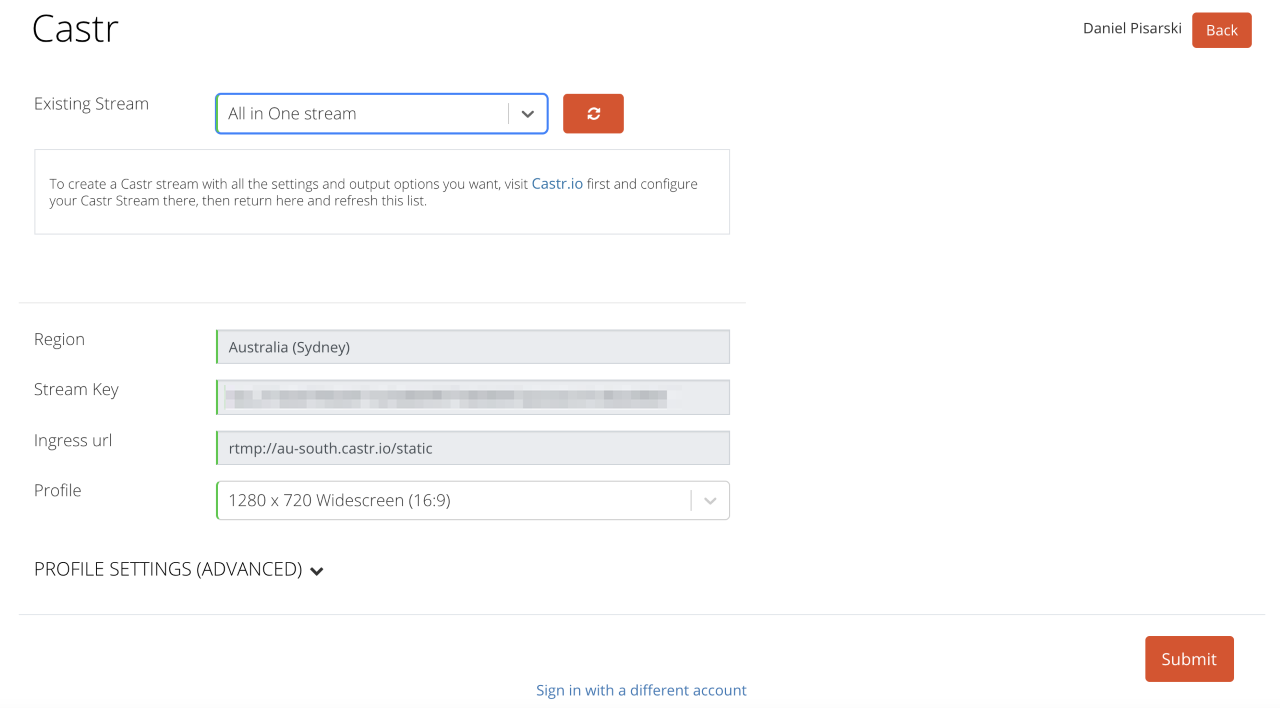The image size is (1280, 708).
Task: Sign in with a different account
Action: pos(641,690)
